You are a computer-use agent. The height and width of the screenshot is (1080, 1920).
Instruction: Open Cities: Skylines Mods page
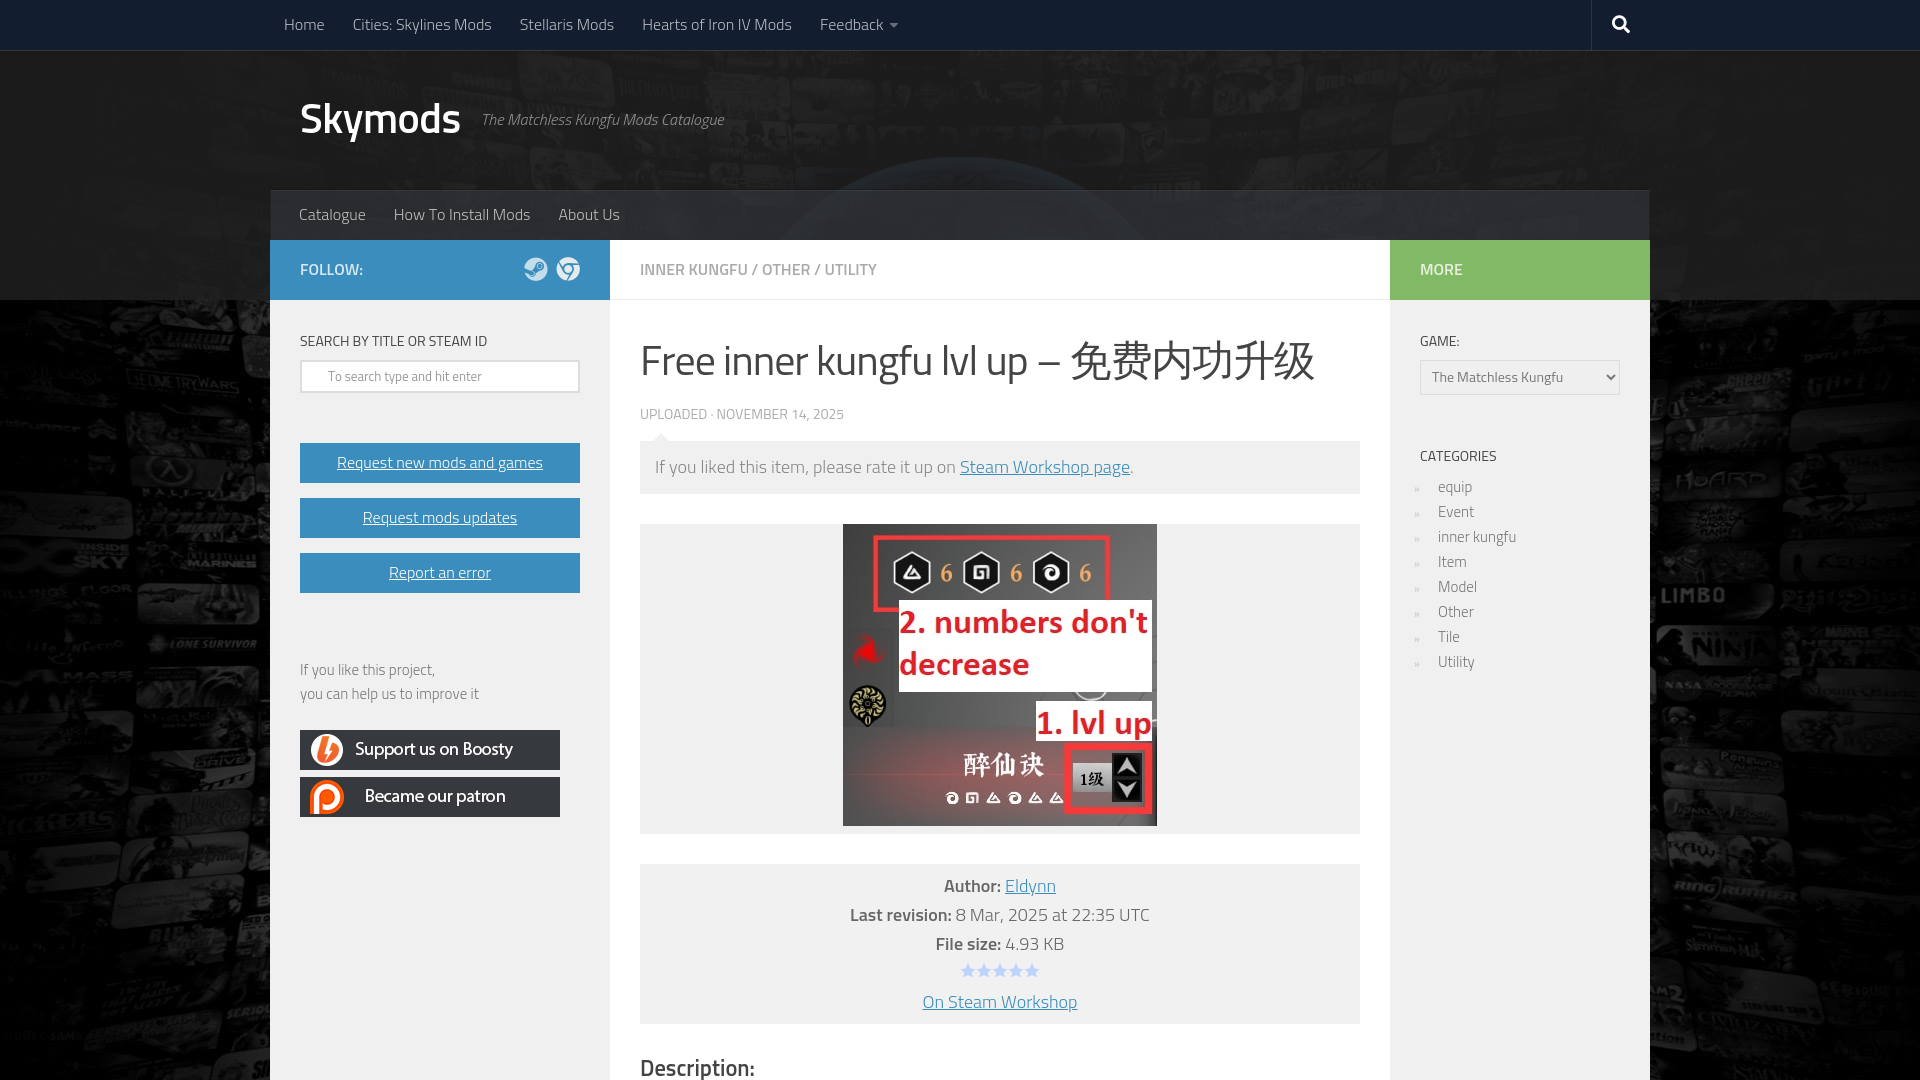click(422, 25)
